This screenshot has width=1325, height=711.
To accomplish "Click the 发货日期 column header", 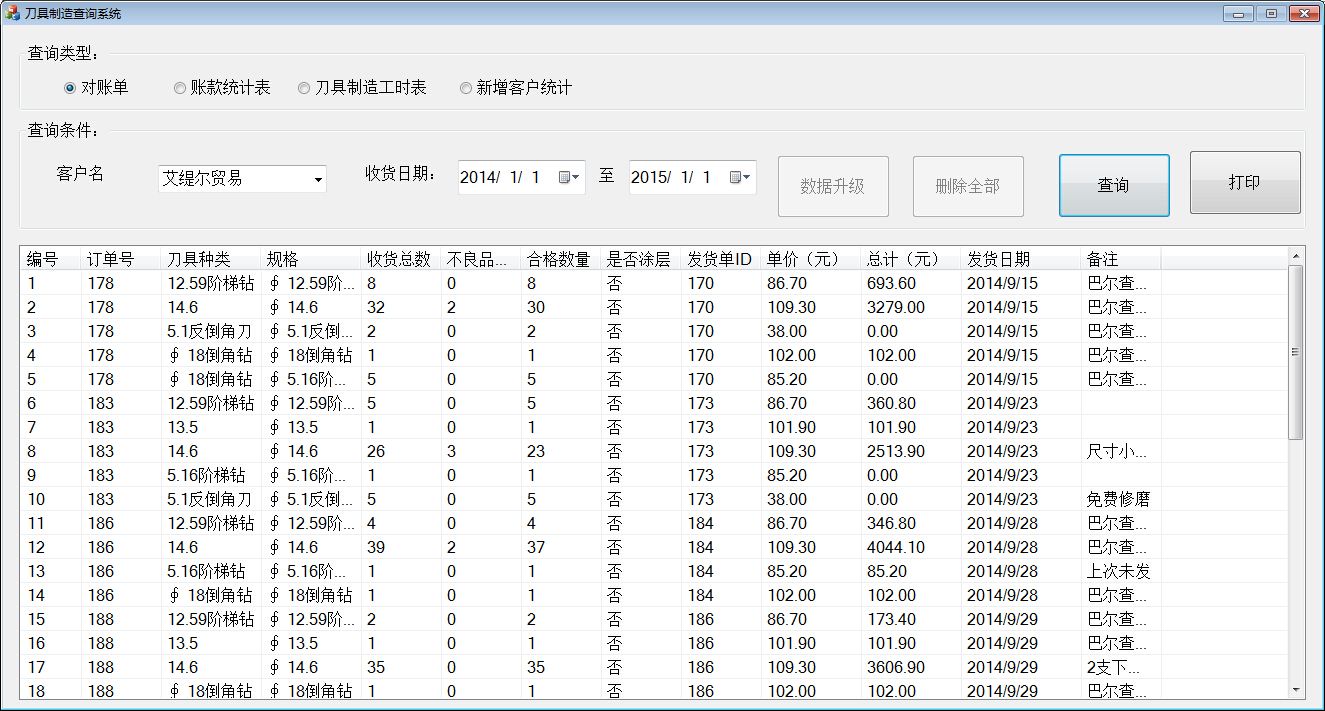I will (998, 259).
